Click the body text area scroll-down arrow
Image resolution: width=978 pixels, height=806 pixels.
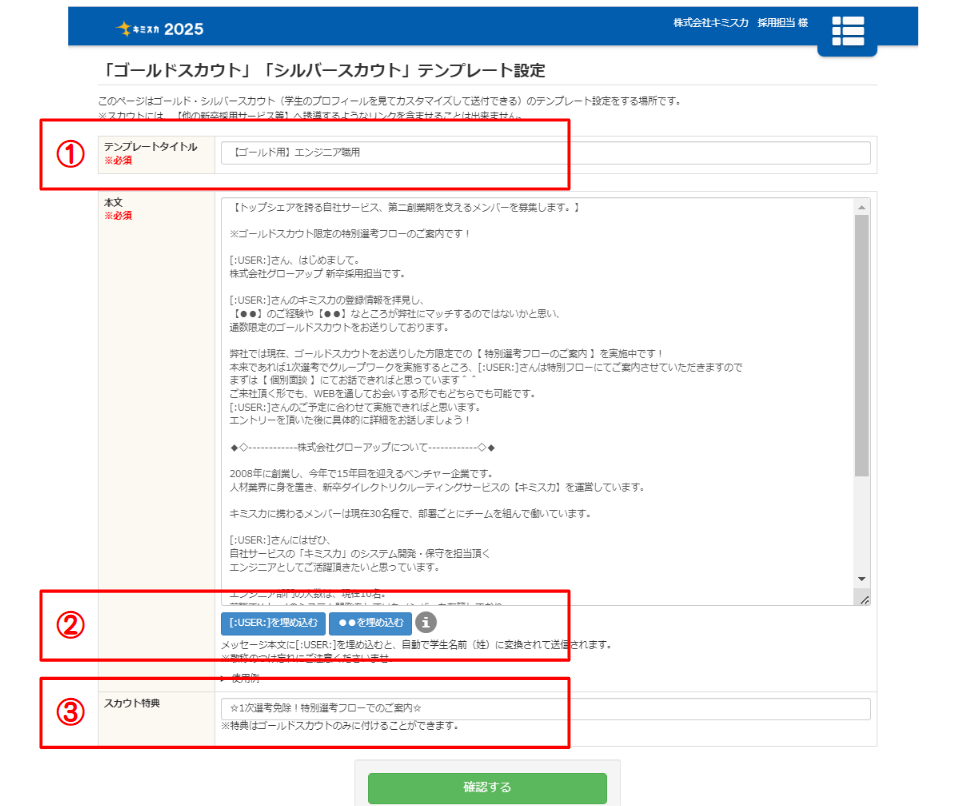tap(862, 579)
